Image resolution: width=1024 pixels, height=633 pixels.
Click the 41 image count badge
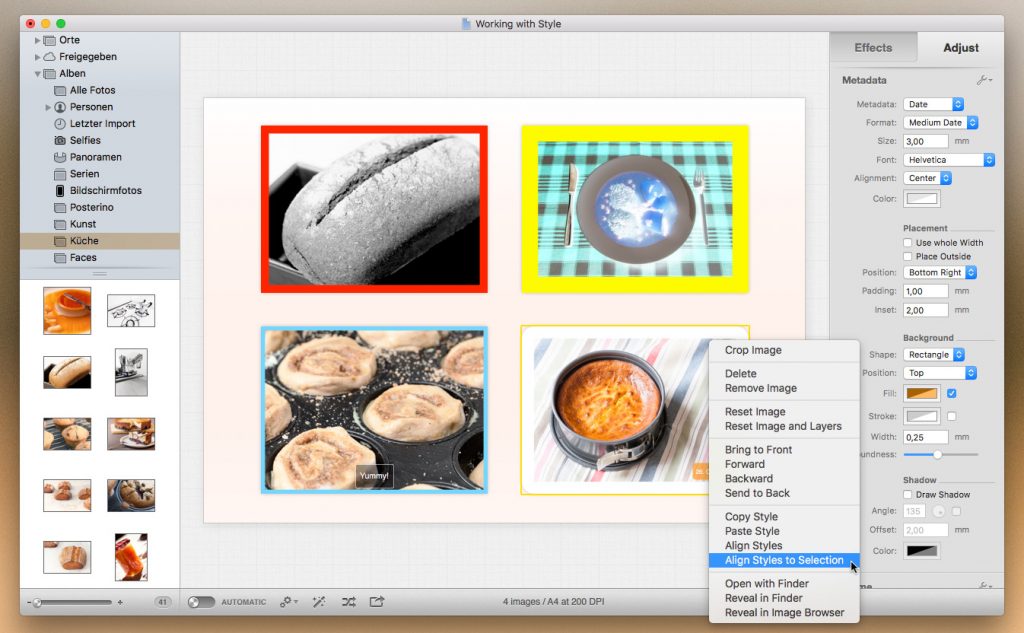click(163, 602)
